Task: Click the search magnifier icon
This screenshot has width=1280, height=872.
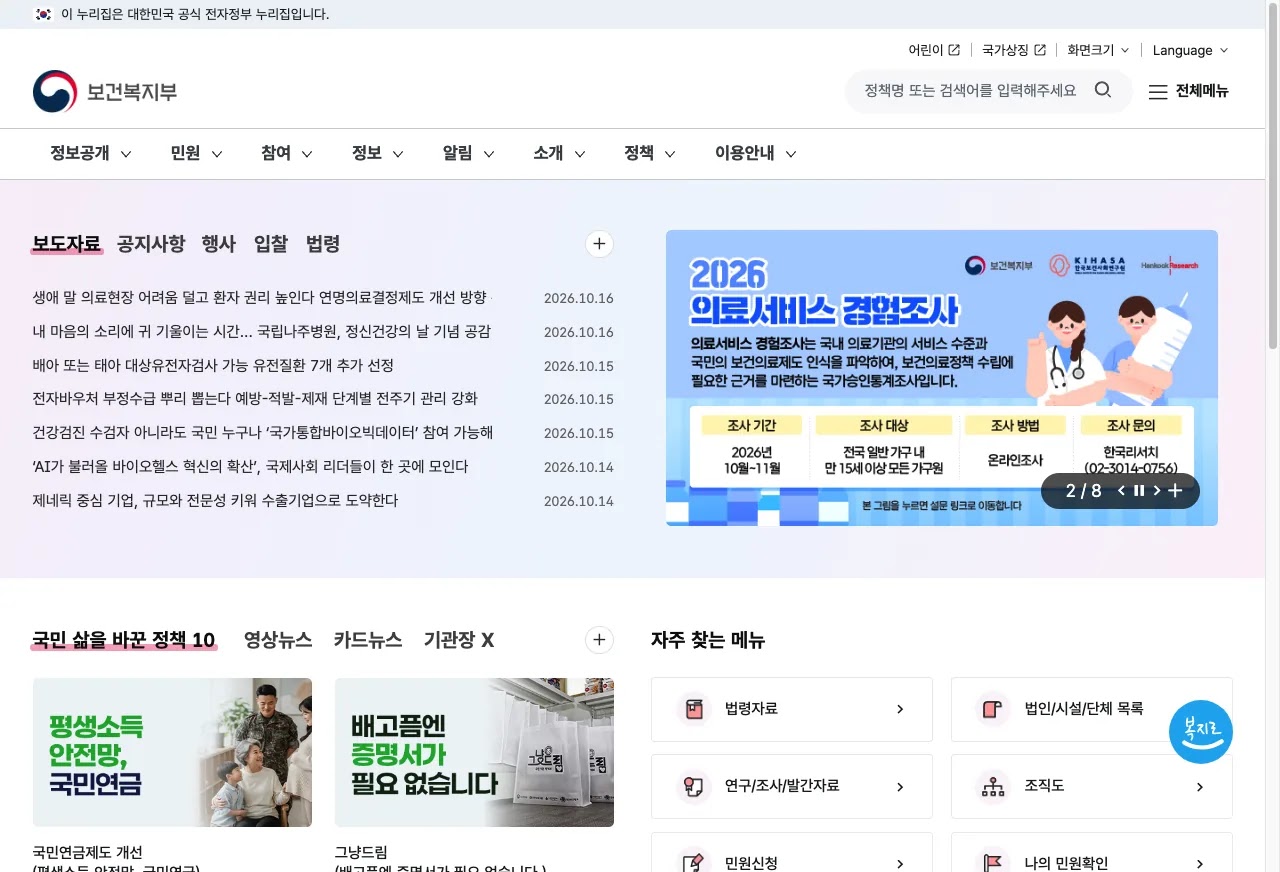Action: 1103,90
